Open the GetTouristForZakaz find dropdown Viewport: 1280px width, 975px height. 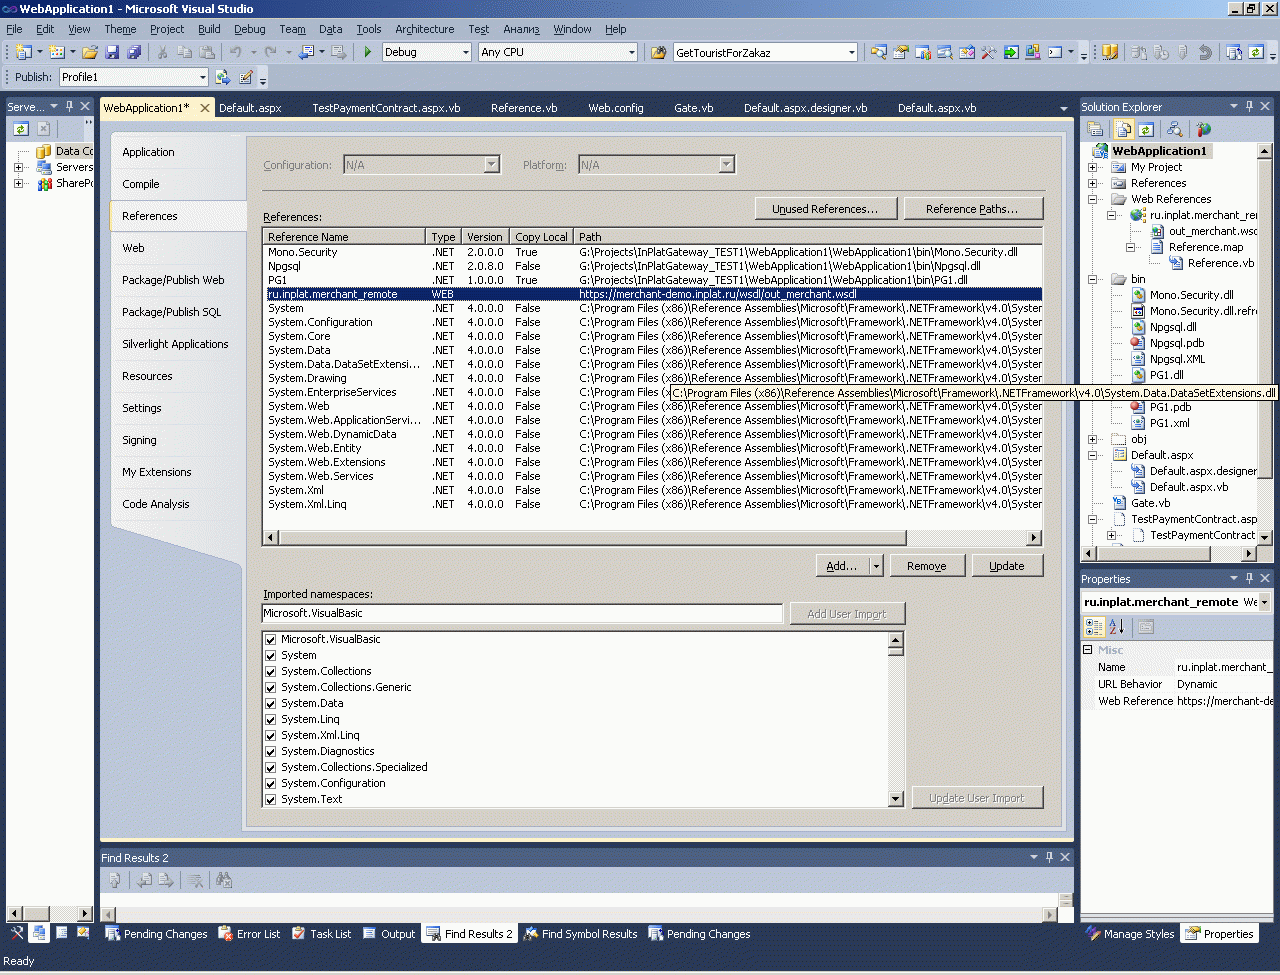pyautogui.click(x=851, y=52)
